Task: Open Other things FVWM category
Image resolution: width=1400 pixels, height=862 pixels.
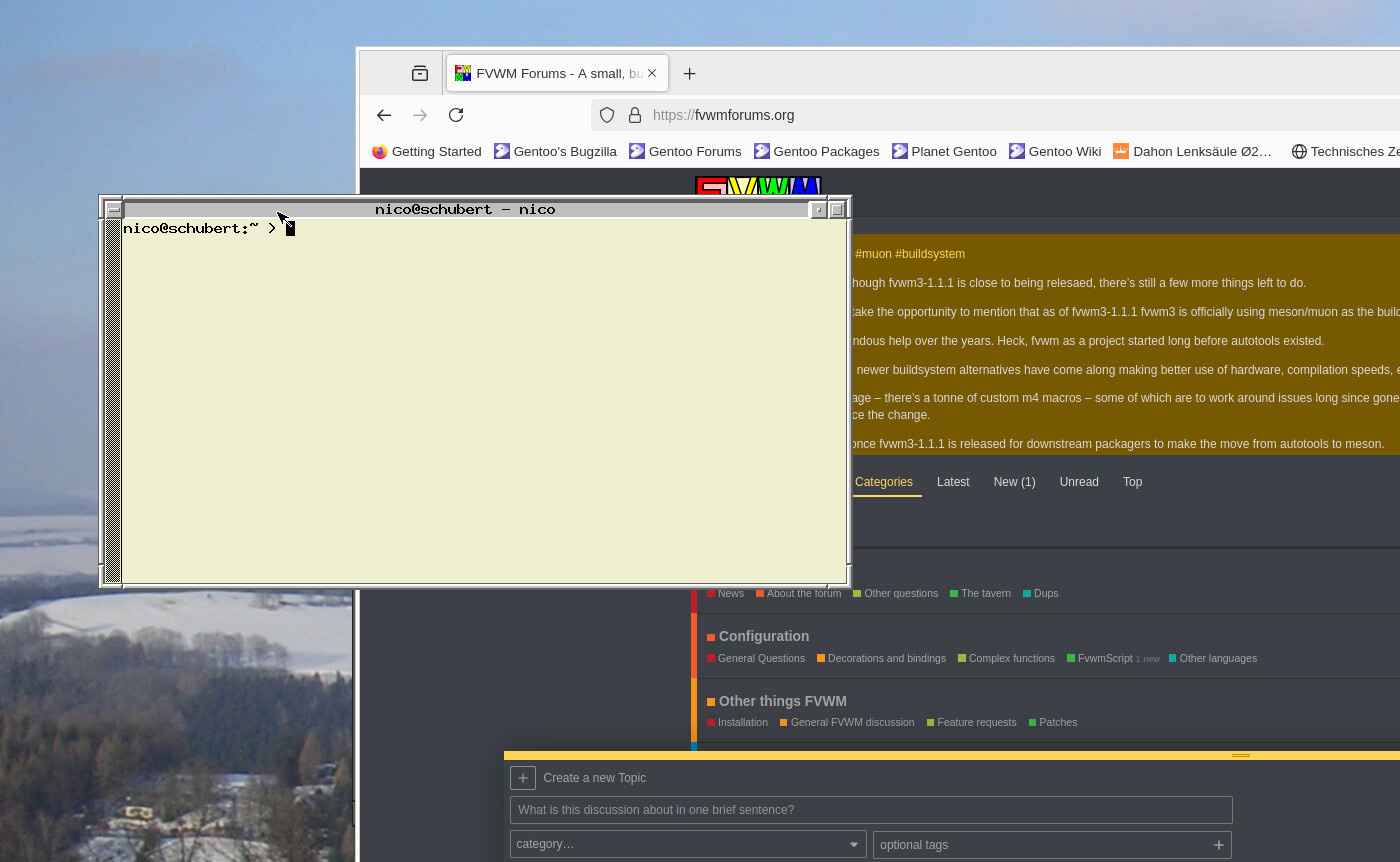Action: point(777,701)
